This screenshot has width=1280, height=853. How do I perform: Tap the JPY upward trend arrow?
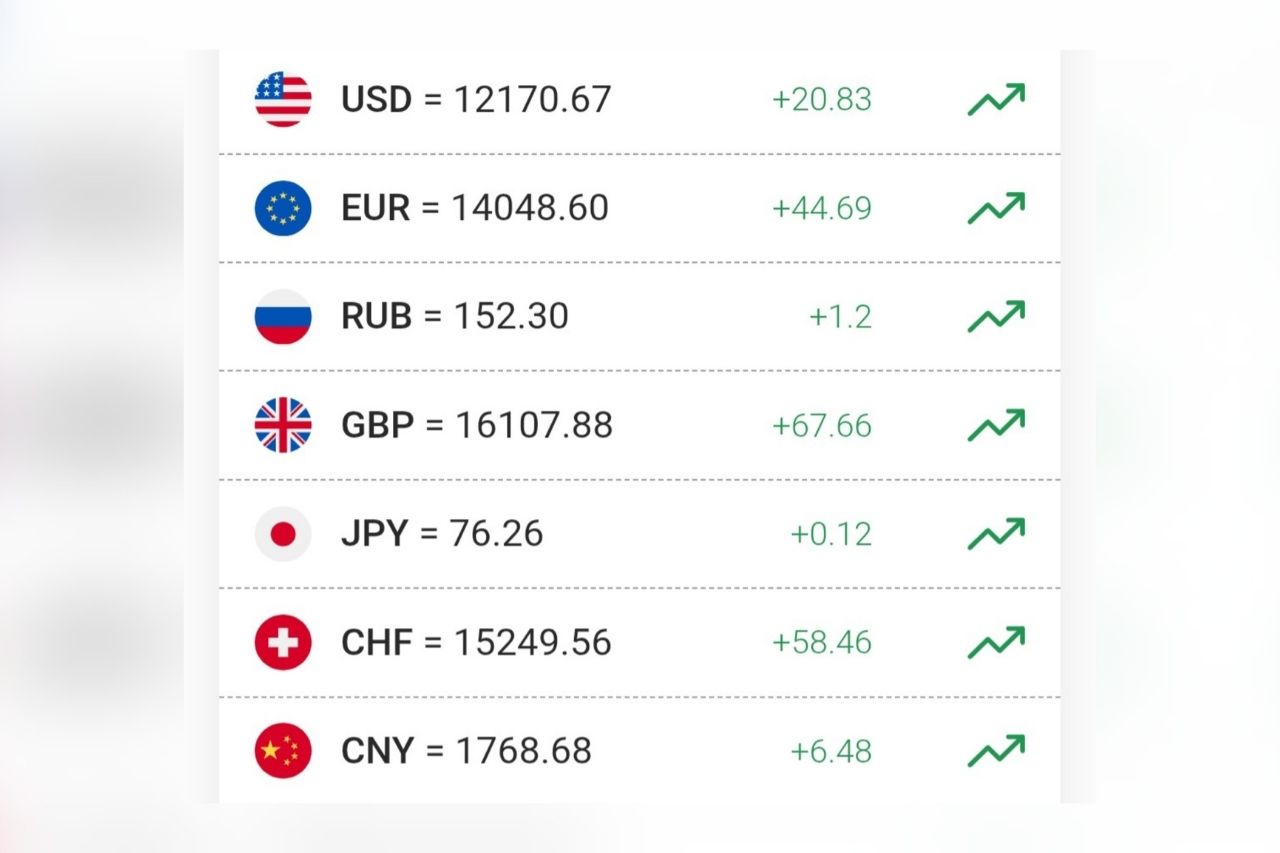click(x=996, y=534)
